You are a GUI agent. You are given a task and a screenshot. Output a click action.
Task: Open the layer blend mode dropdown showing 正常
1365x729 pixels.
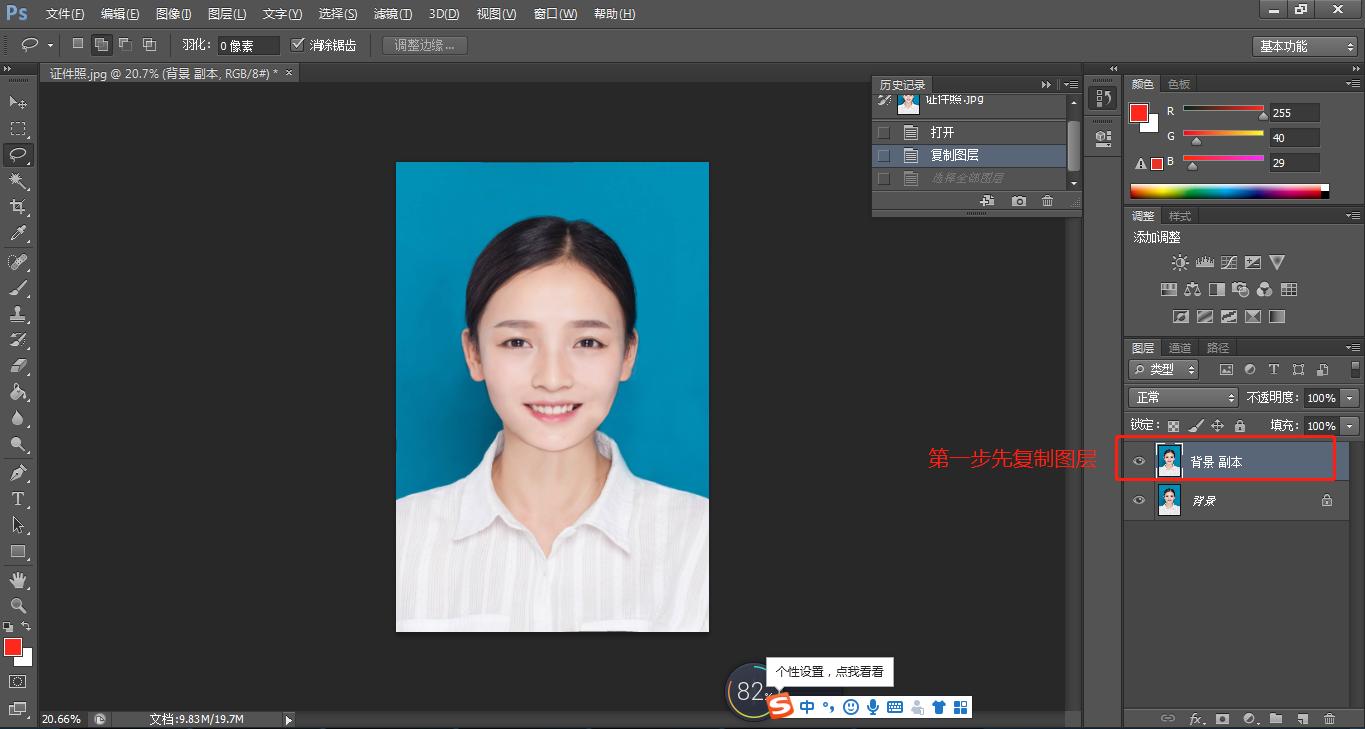[x=1182, y=397]
